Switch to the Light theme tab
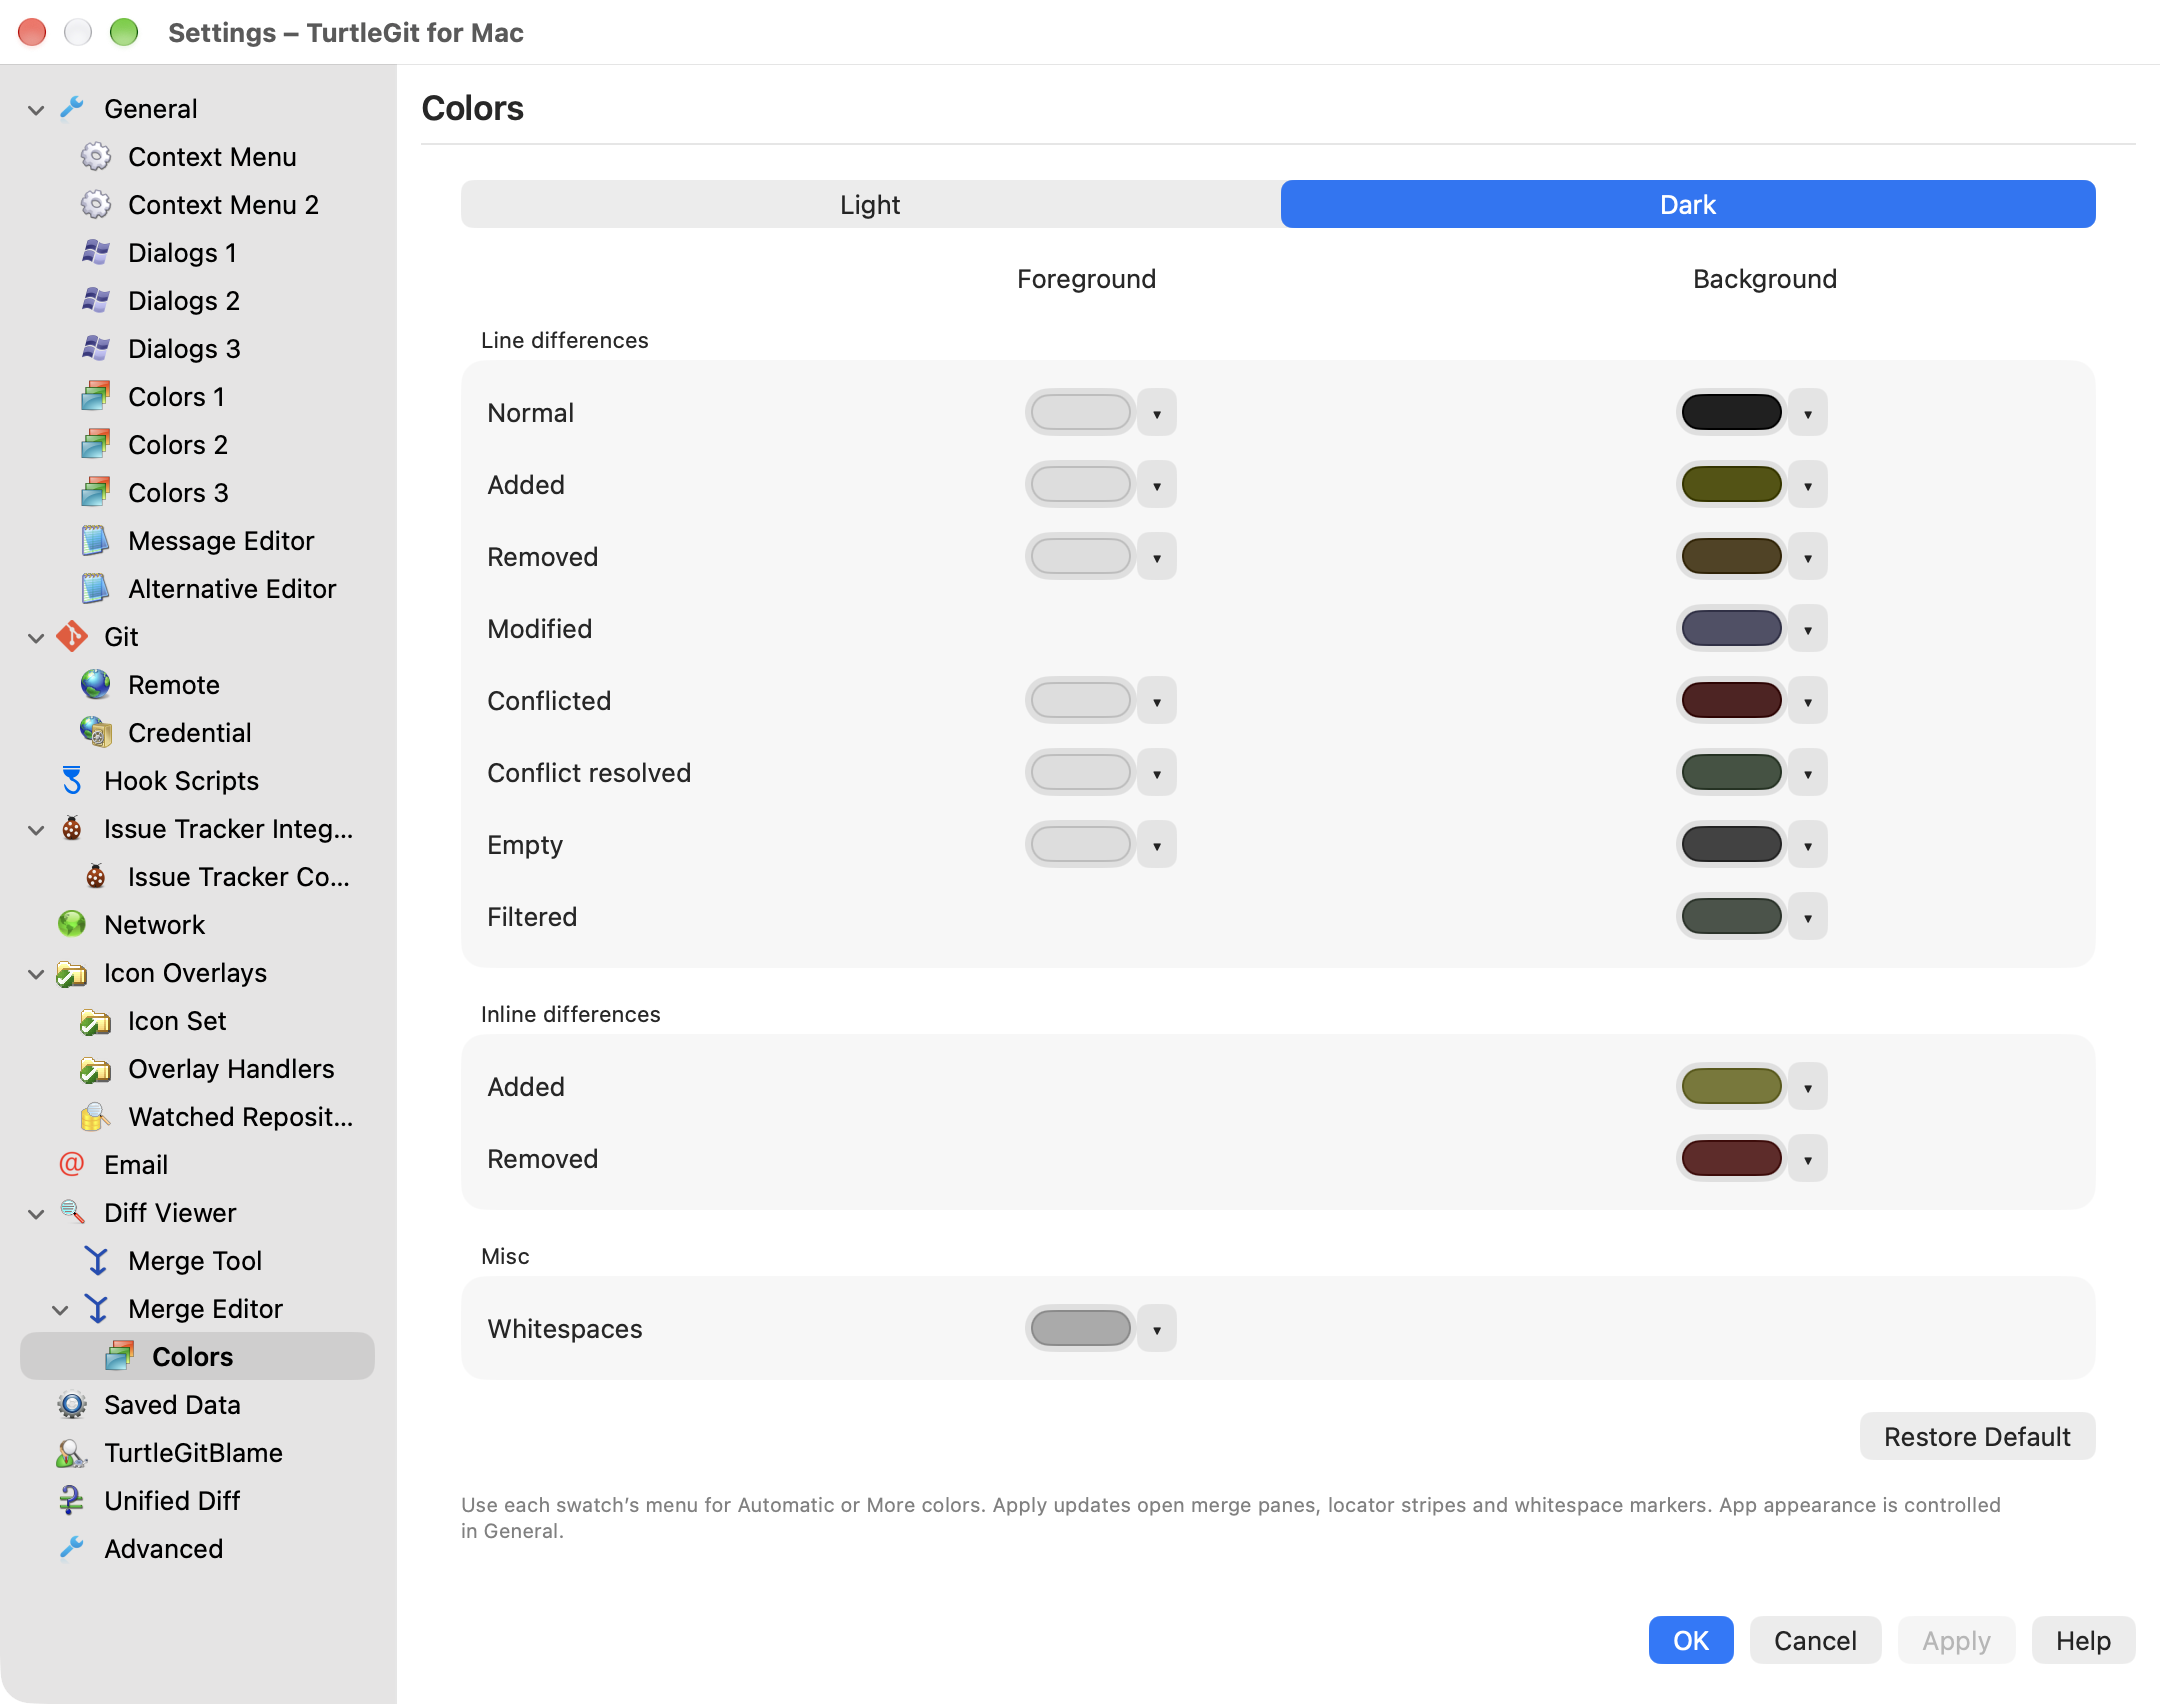The width and height of the screenshot is (2160, 1704). coord(870,205)
